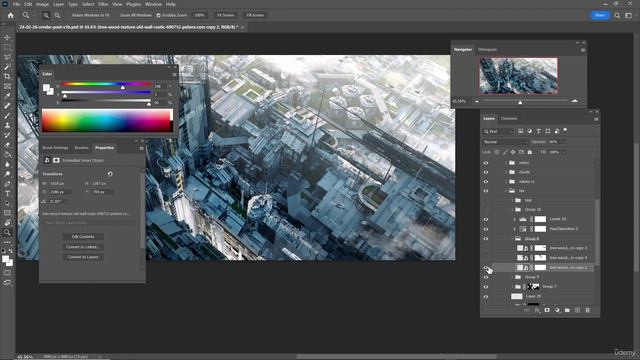The width and height of the screenshot is (640, 360).
Task: Hide the Hue/Saturation 2 layer
Action: tap(486, 229)
